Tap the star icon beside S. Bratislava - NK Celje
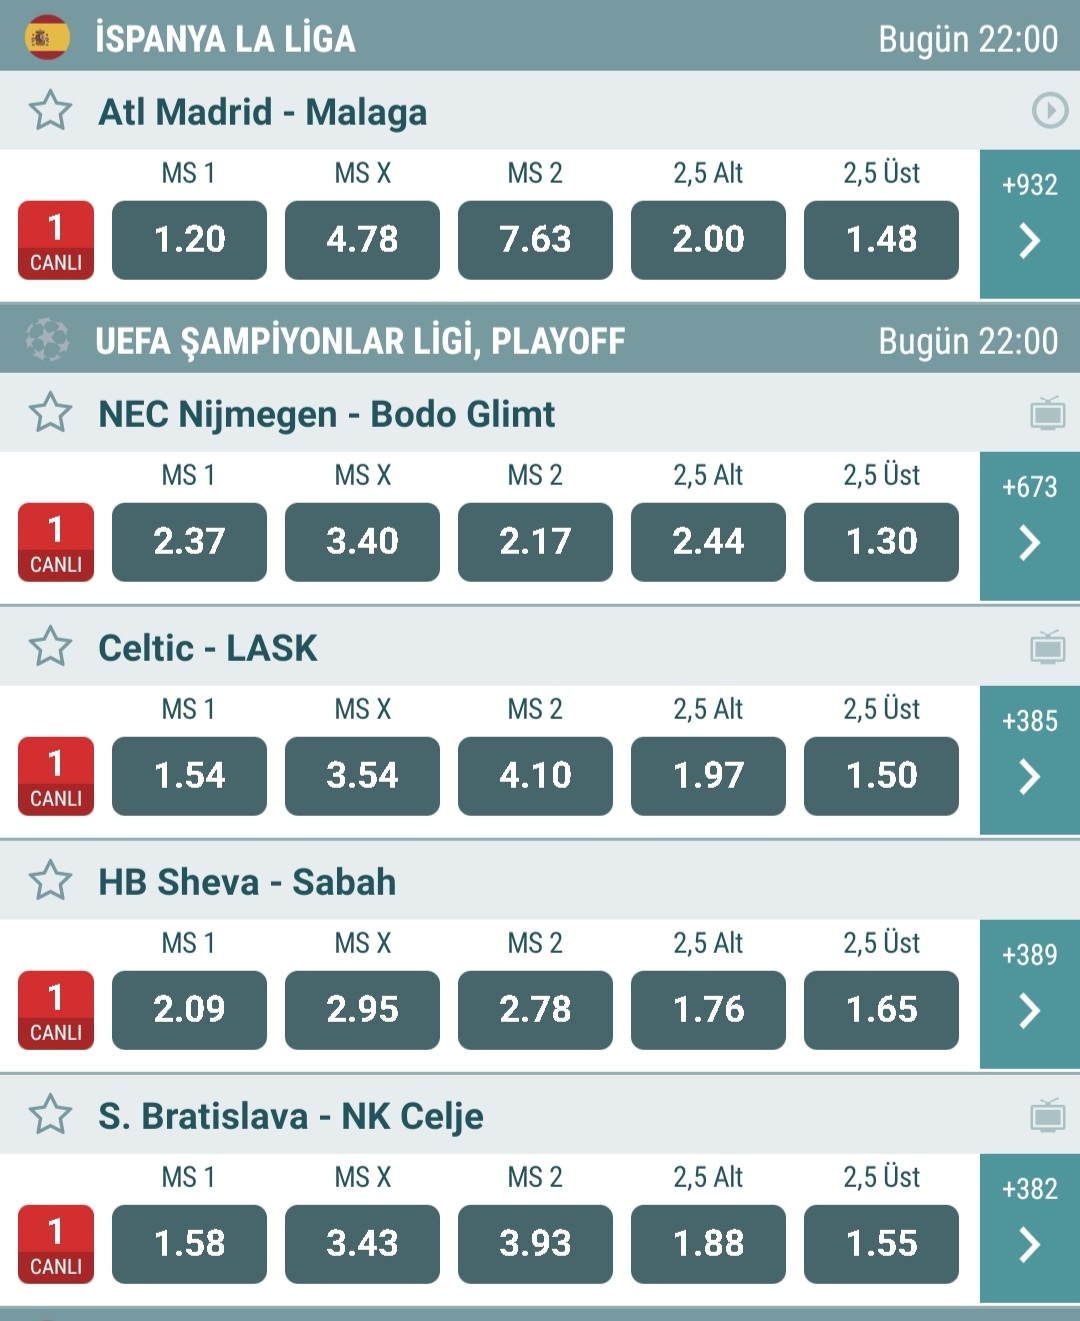This screenshot has width=1080, height=1321. 50,1115
